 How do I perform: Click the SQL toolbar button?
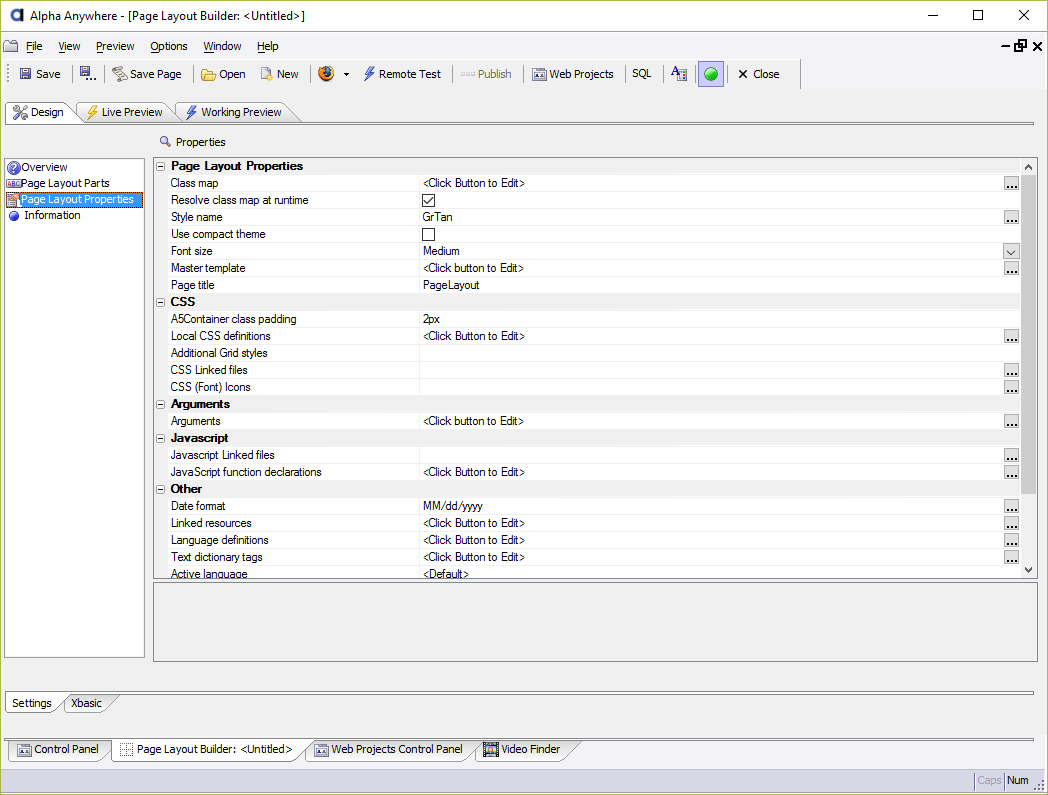tap(642, 74)
